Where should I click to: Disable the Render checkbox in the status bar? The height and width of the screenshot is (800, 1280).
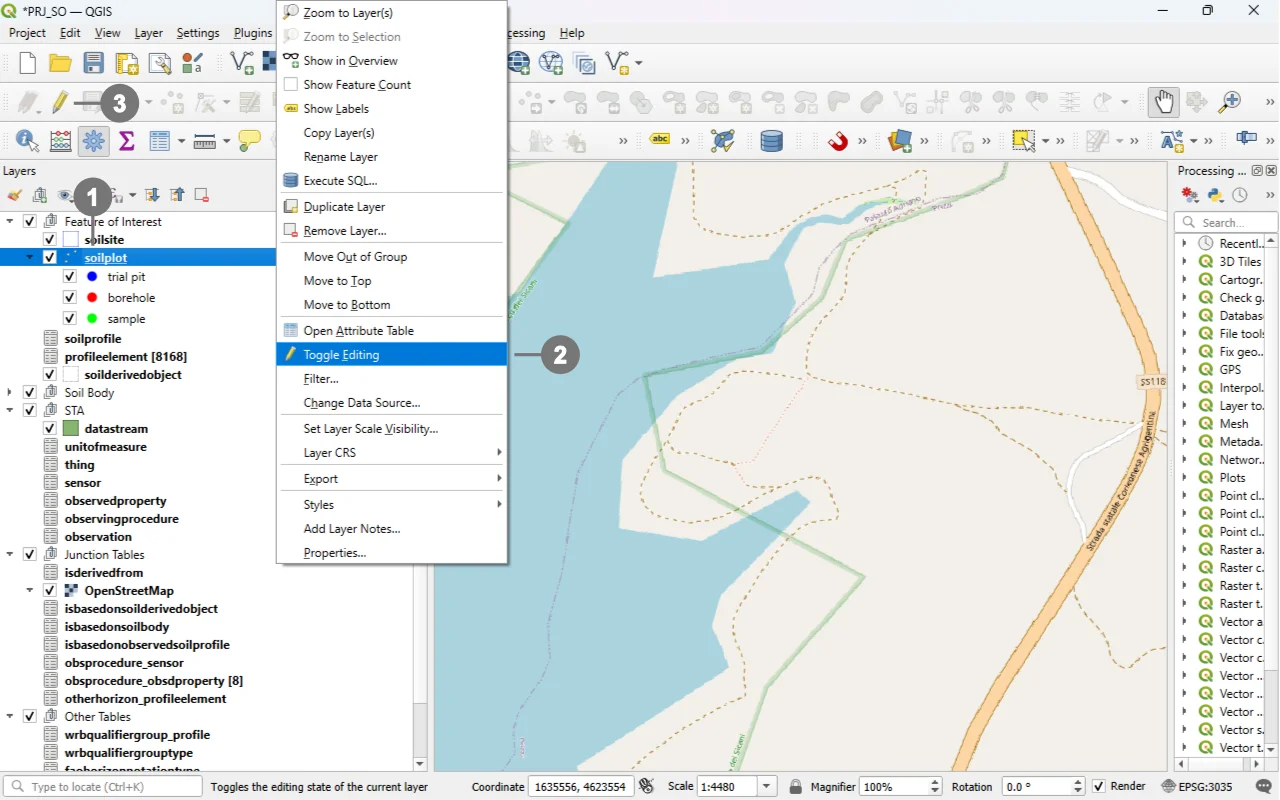[x=1099, y=787]
